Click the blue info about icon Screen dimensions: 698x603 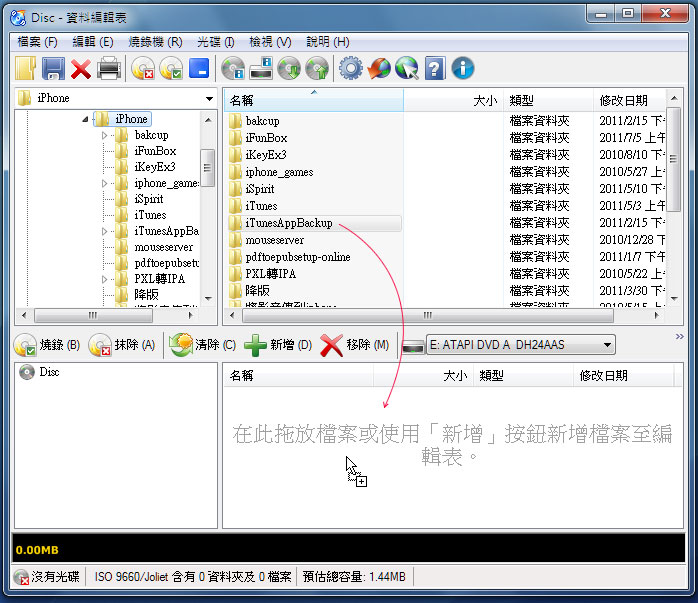point(463,69)
